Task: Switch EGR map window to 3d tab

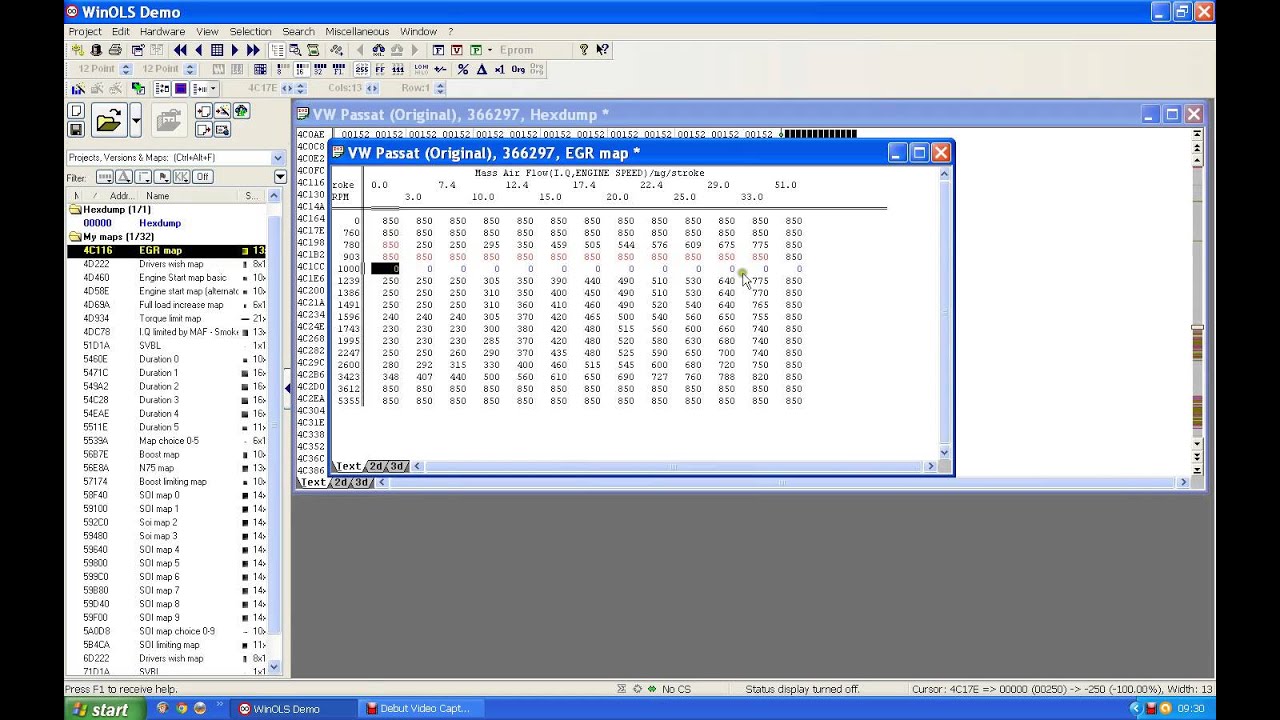Action: tap(396, 466)
